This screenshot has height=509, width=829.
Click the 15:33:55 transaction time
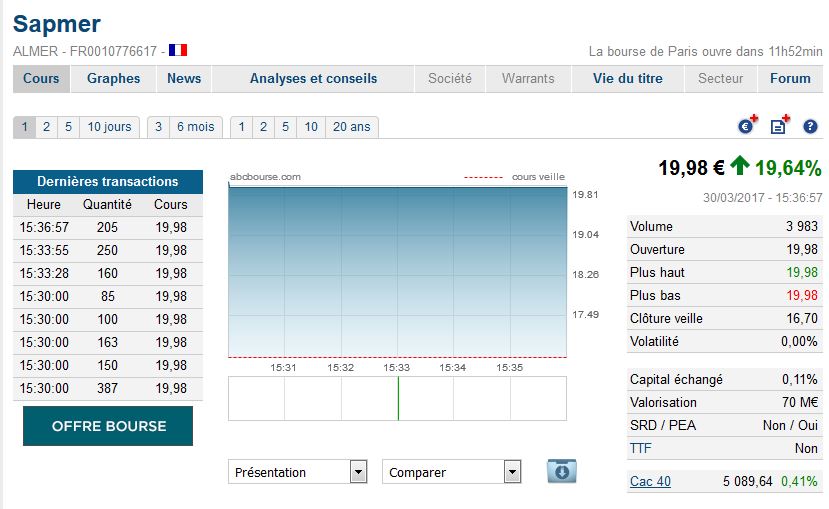pyautogui.click(x=44, y=251)
